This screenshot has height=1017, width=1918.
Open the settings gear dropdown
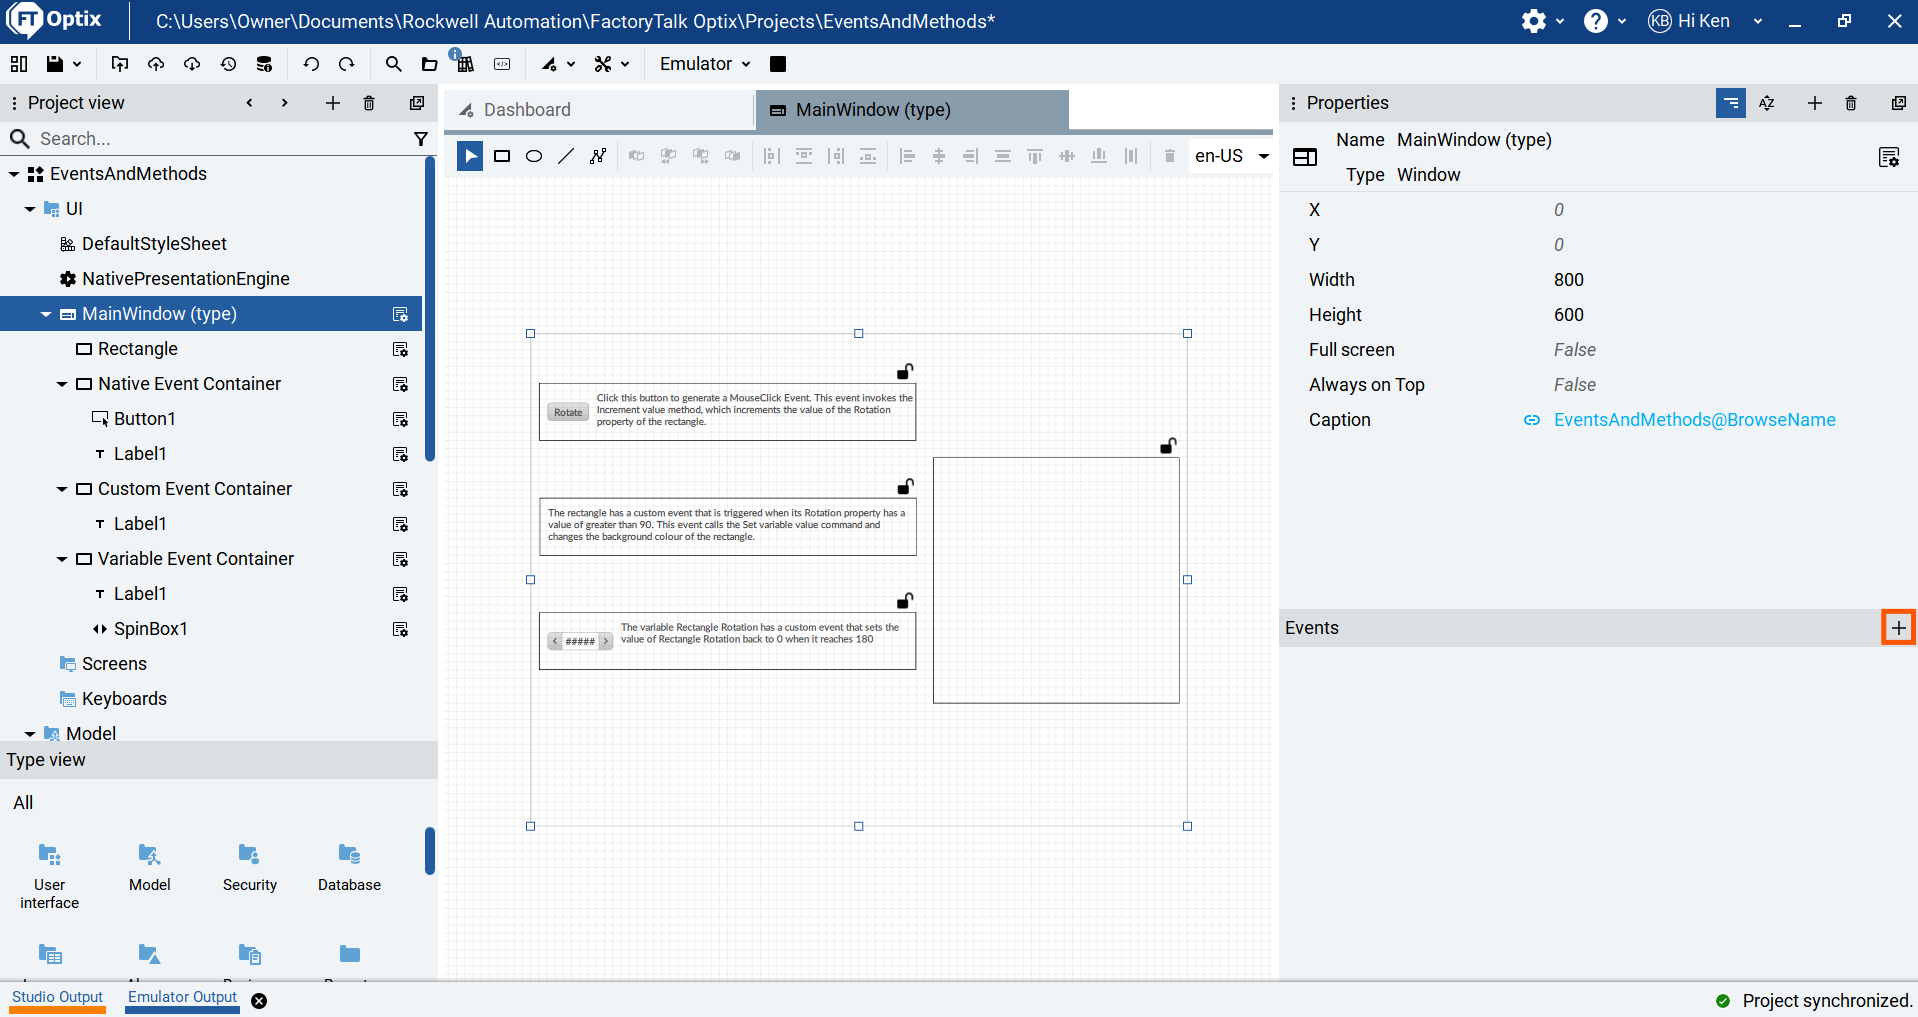(1542, 21)
